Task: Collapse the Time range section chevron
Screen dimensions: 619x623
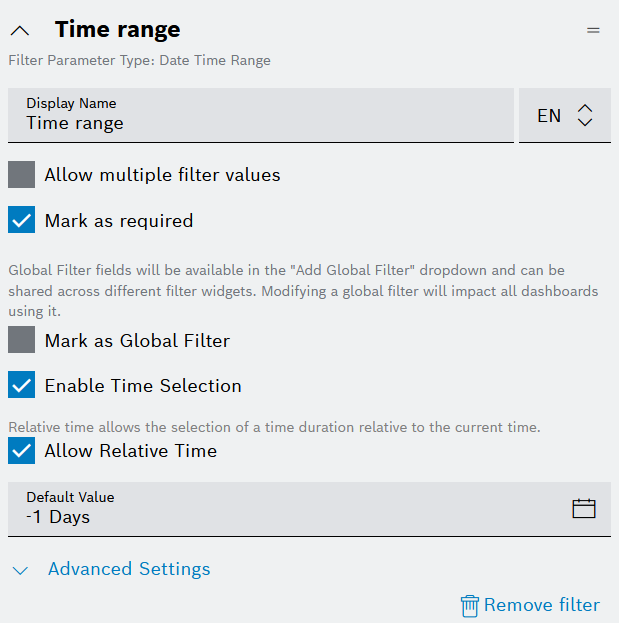Action: pos(19,31)
